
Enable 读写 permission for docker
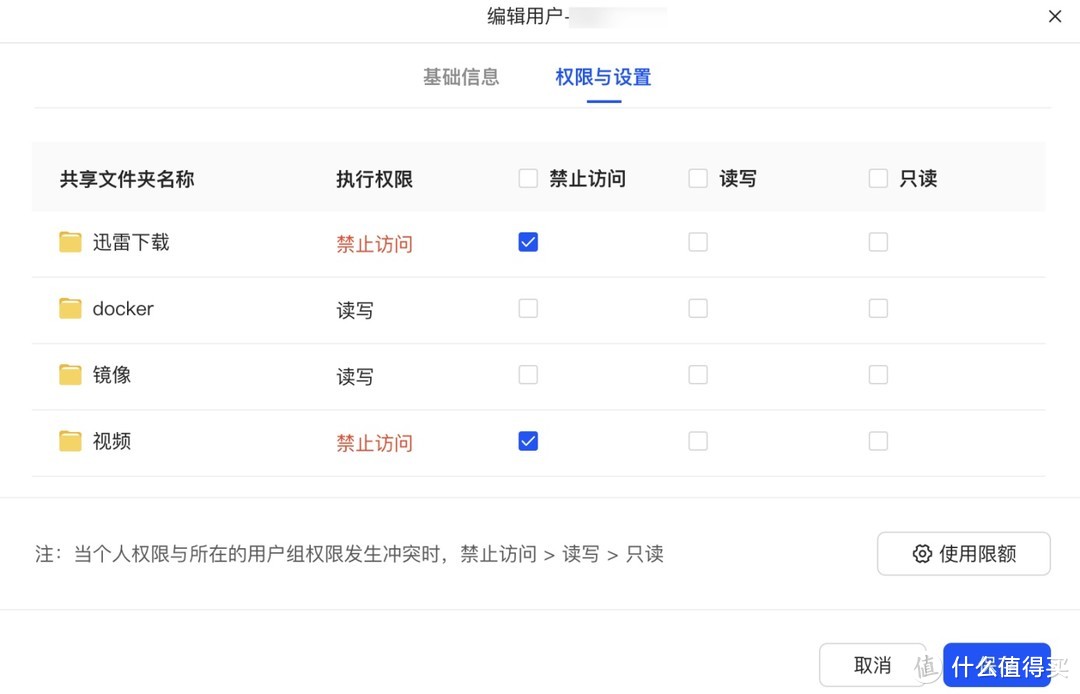click(698, 308)
